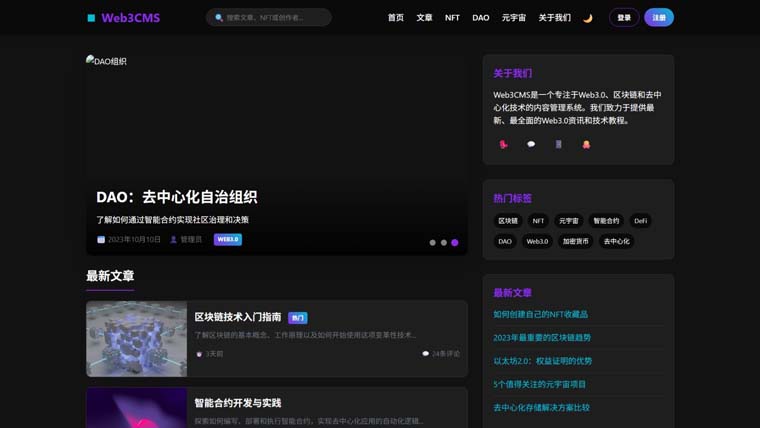Open link 5个值得关注的元宇宙项目
The image size is (760, 428).
[539, 384]
